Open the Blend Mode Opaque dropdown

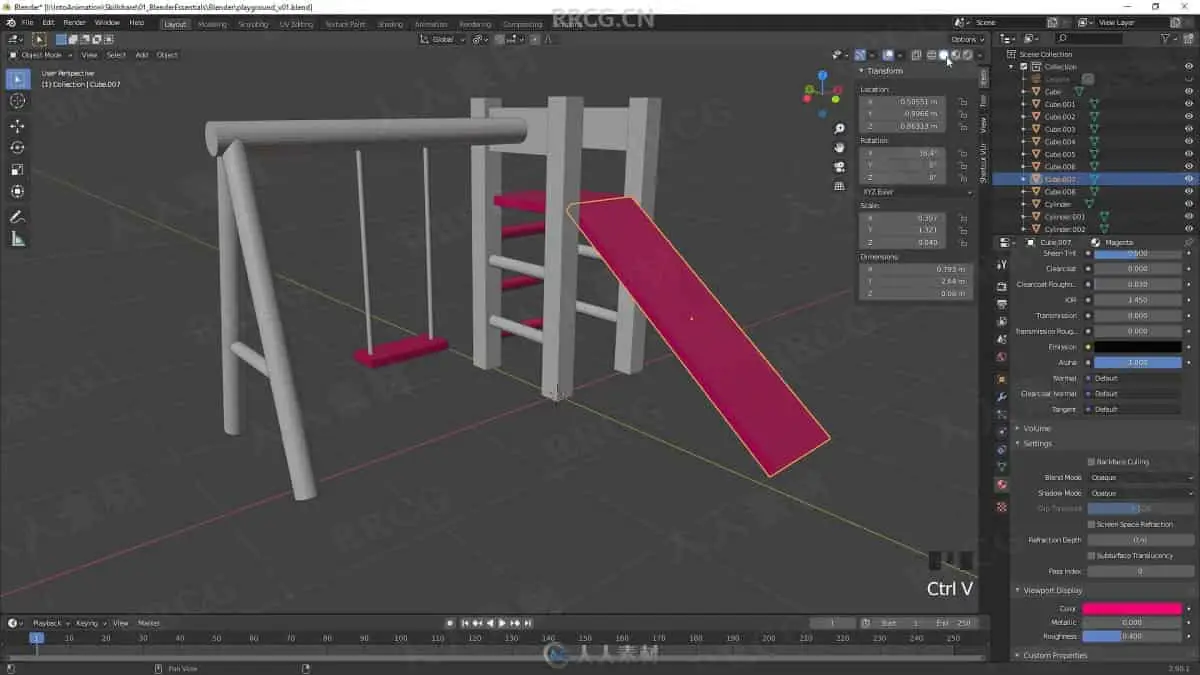point(1141,478)
